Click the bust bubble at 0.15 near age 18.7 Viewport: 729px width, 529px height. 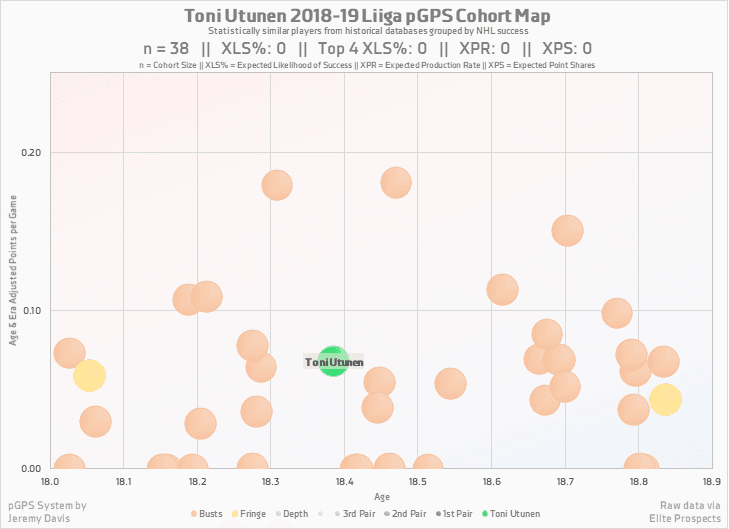pyautogui.click(x=568, y=231)
